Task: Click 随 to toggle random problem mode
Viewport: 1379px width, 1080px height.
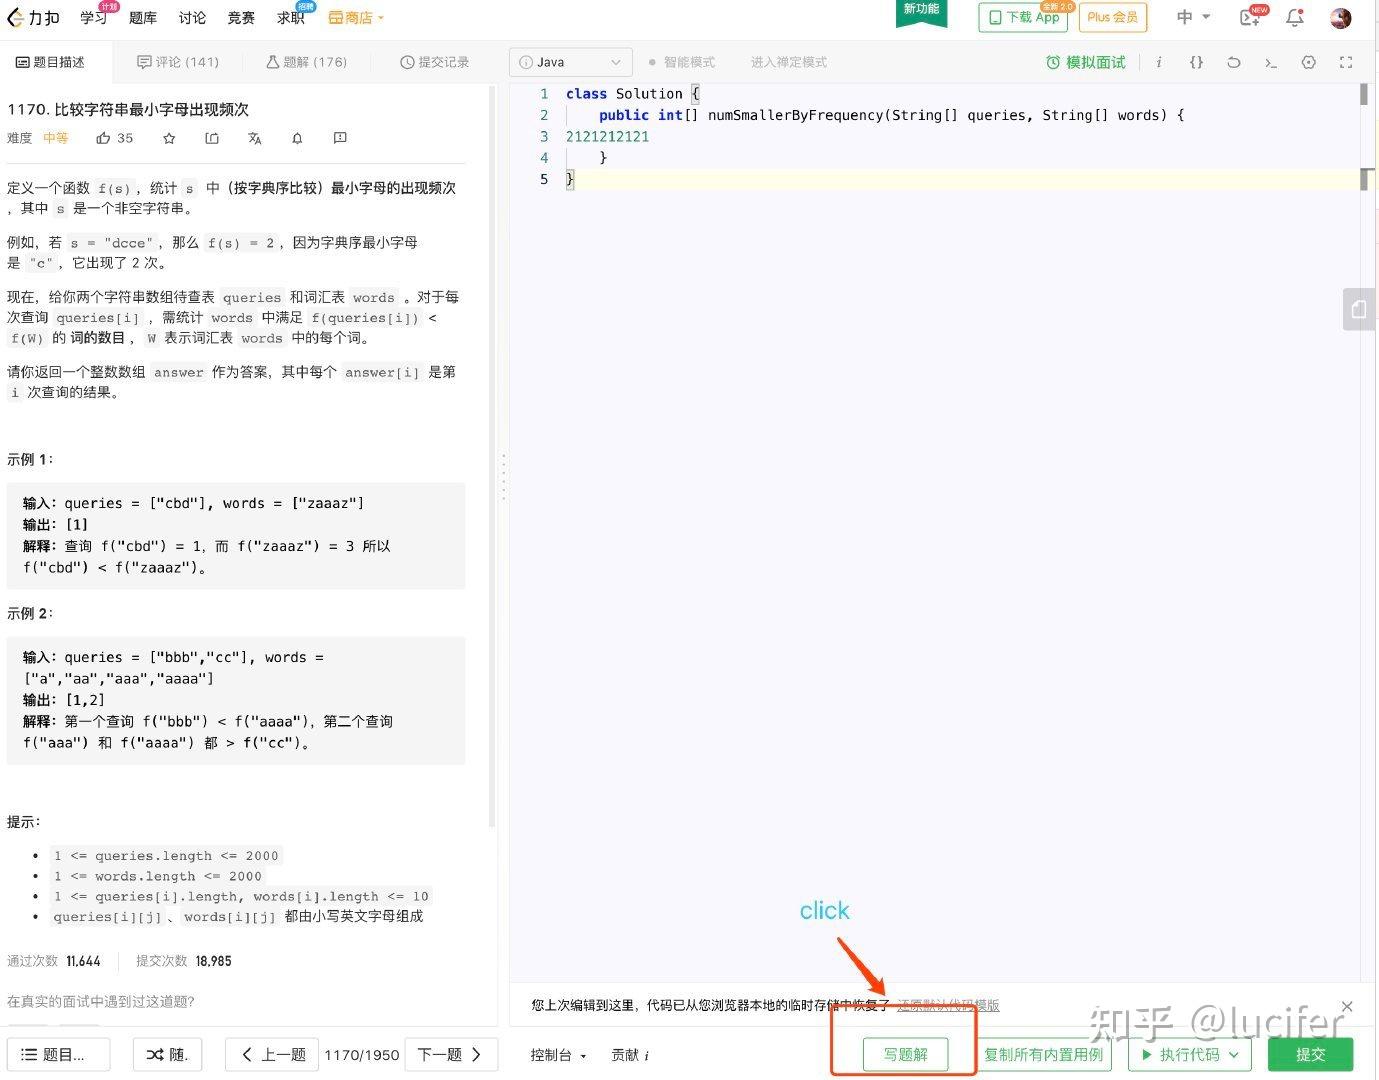Action: pos(167,1054)
